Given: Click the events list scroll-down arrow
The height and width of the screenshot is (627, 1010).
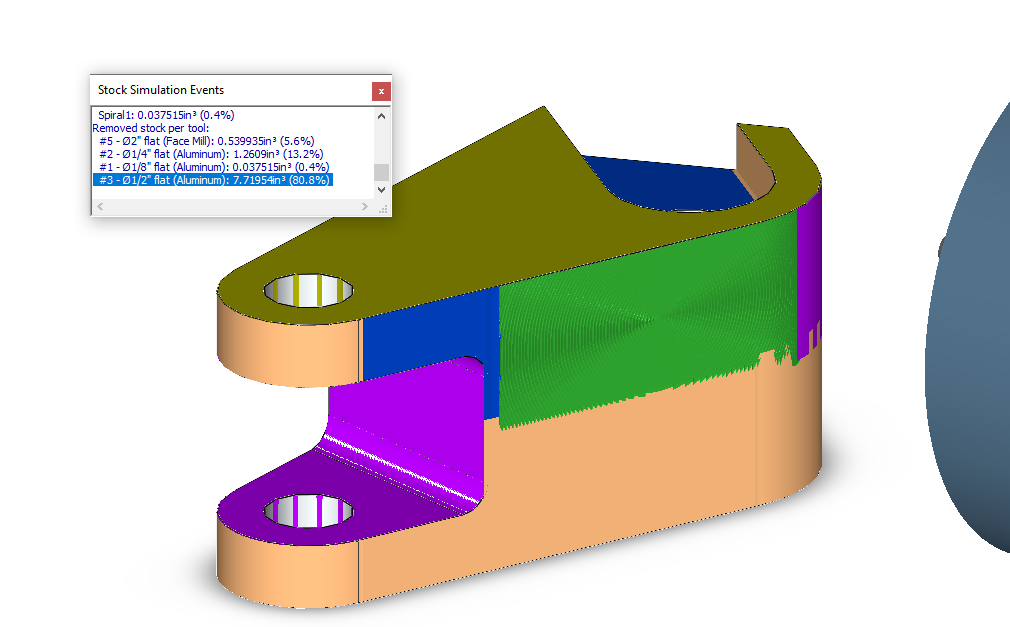Looking at the screenshot, I should pos(381,189).
